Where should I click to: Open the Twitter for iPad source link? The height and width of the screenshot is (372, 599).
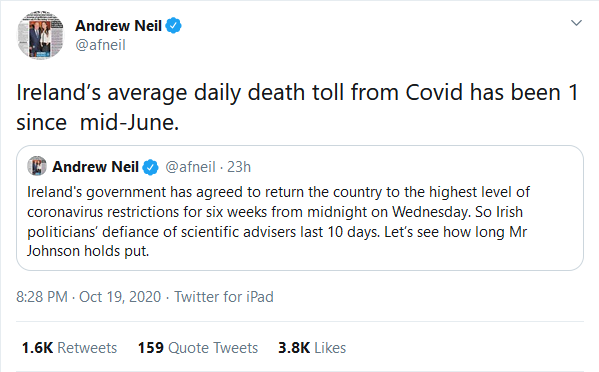(224, 297)
